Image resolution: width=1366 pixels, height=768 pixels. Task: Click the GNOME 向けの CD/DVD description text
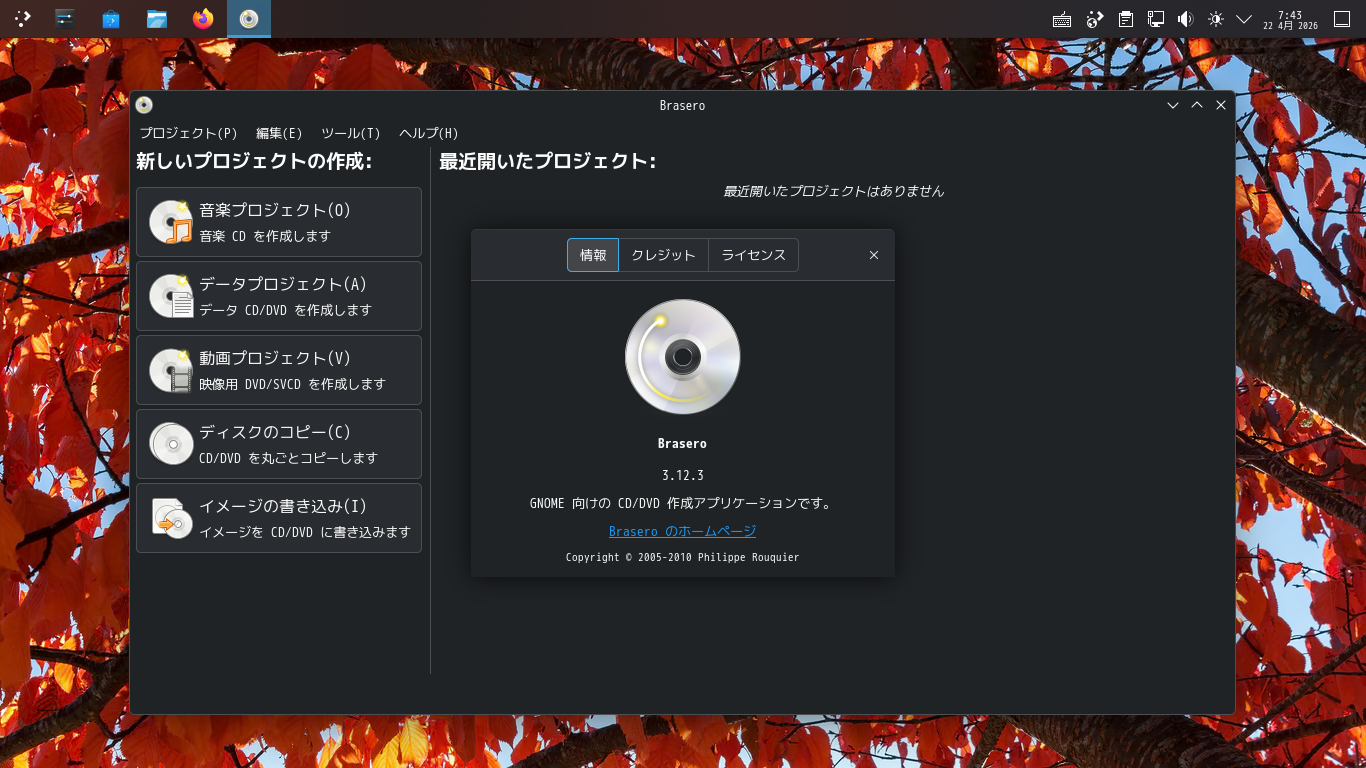pos(683,503)
